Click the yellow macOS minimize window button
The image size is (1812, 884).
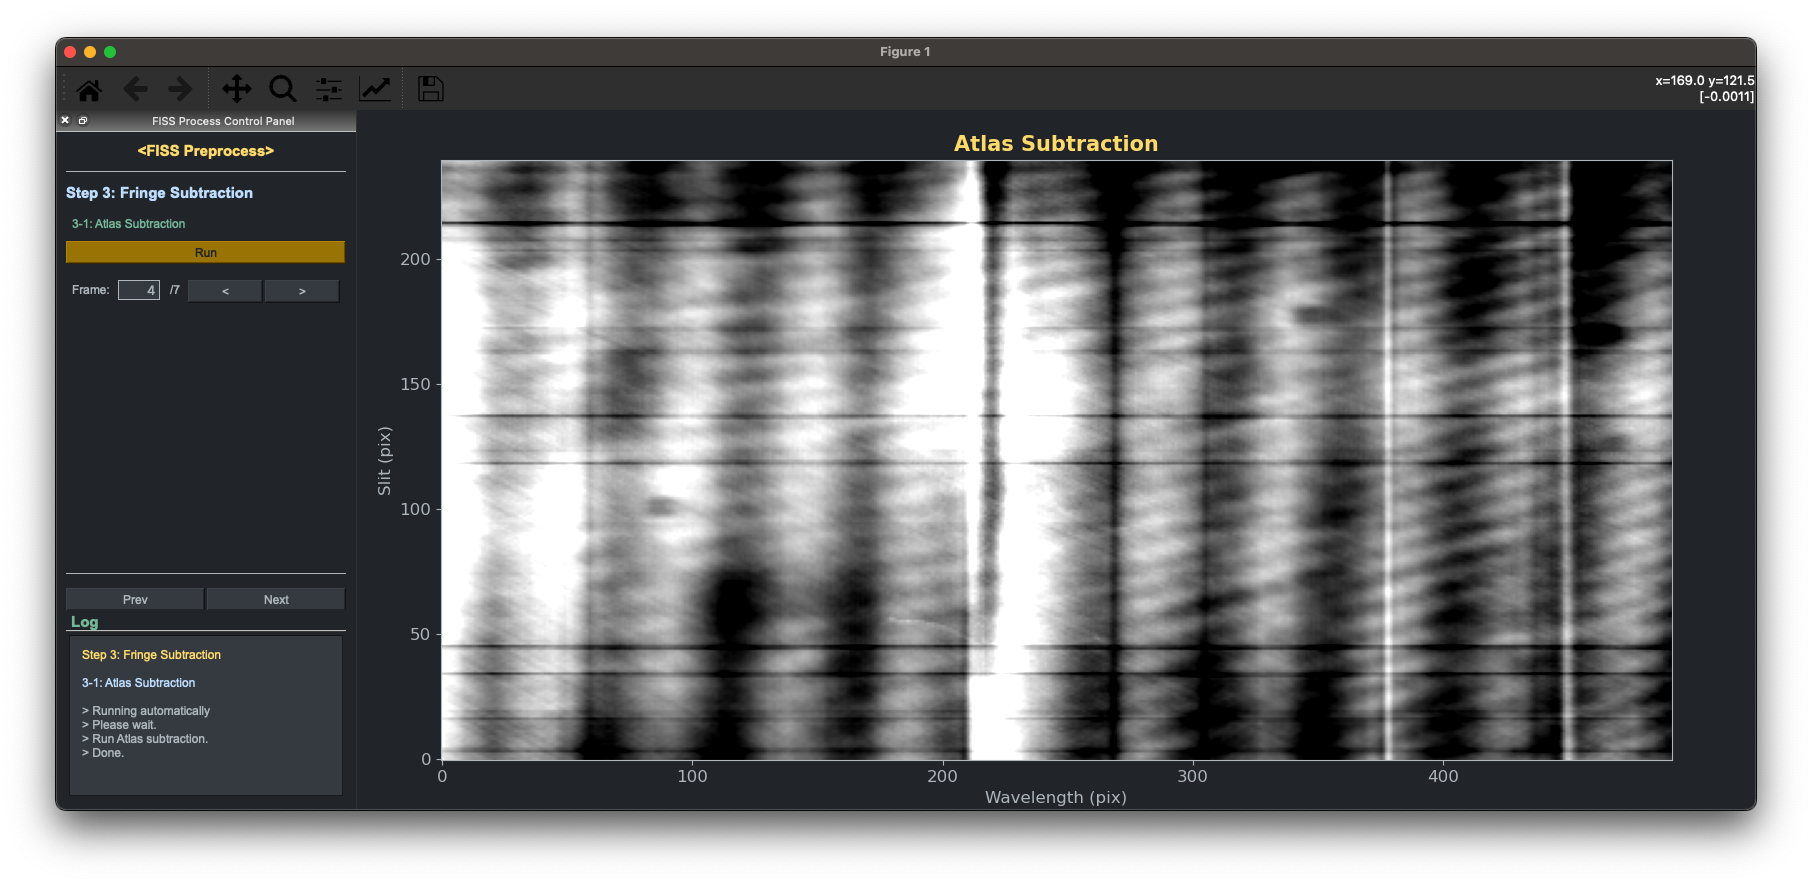click(x=90, y=52)
